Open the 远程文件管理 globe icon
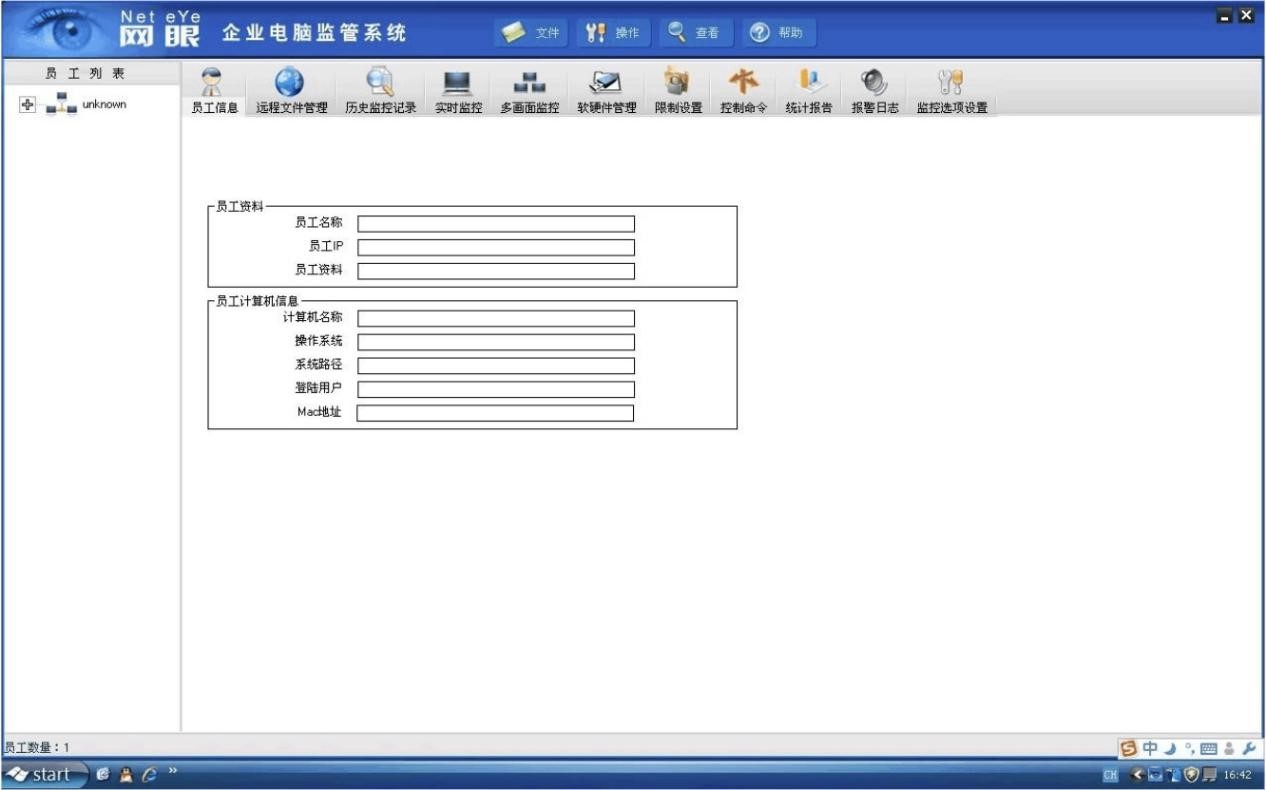The height and width of the screenshot is (790, 1266). point(290,83)
